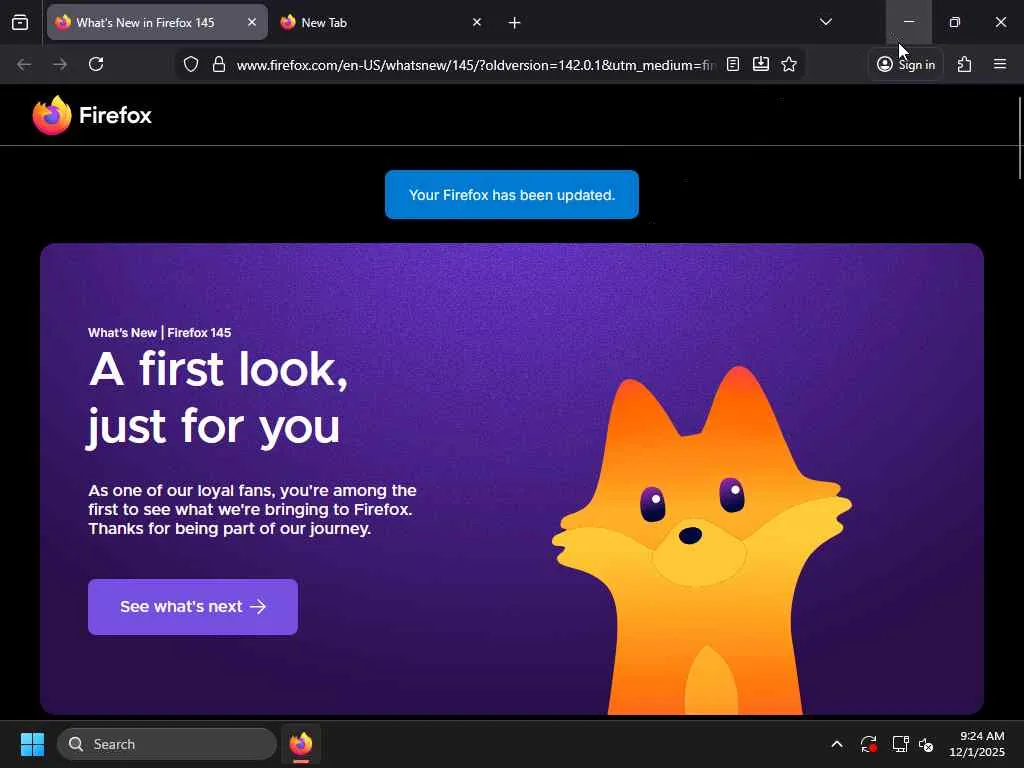This screenshot has height=768, width=1024.
Task: Open a new tab with plus button
Action: [x=515, y=23]
